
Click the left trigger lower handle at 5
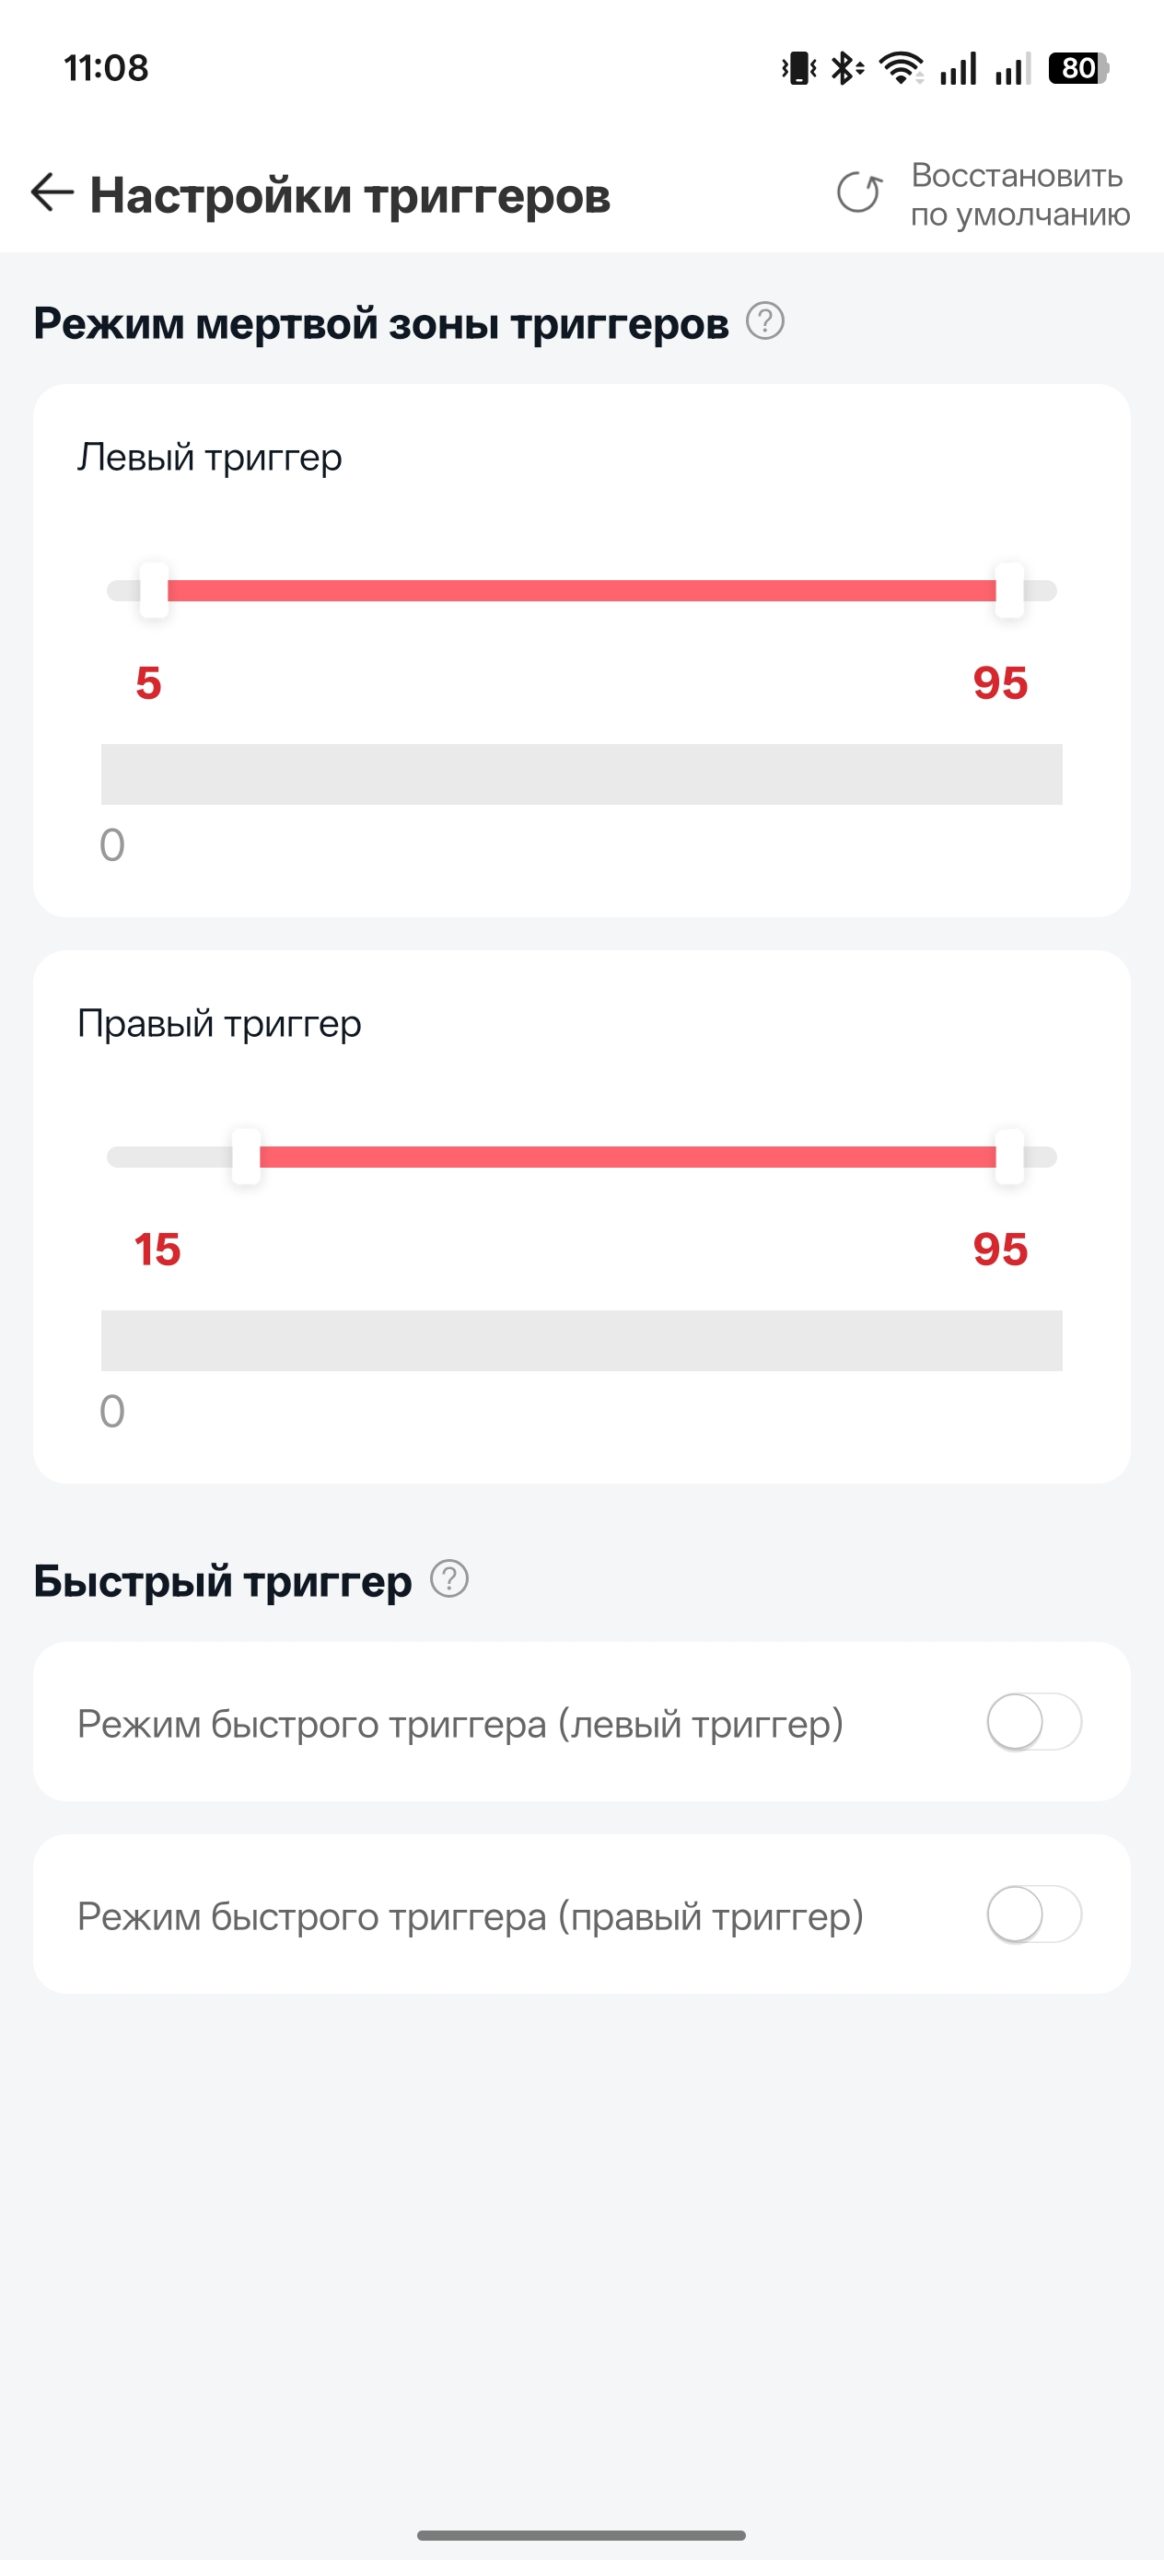click(x=154, y=590)
